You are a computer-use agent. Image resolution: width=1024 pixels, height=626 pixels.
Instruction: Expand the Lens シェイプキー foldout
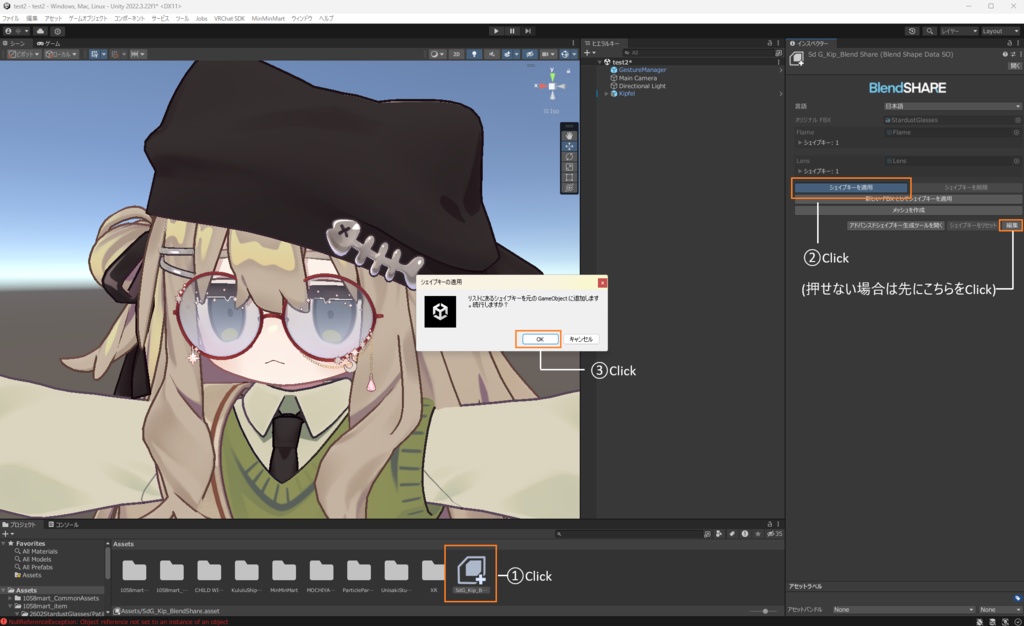pos(799,171)
